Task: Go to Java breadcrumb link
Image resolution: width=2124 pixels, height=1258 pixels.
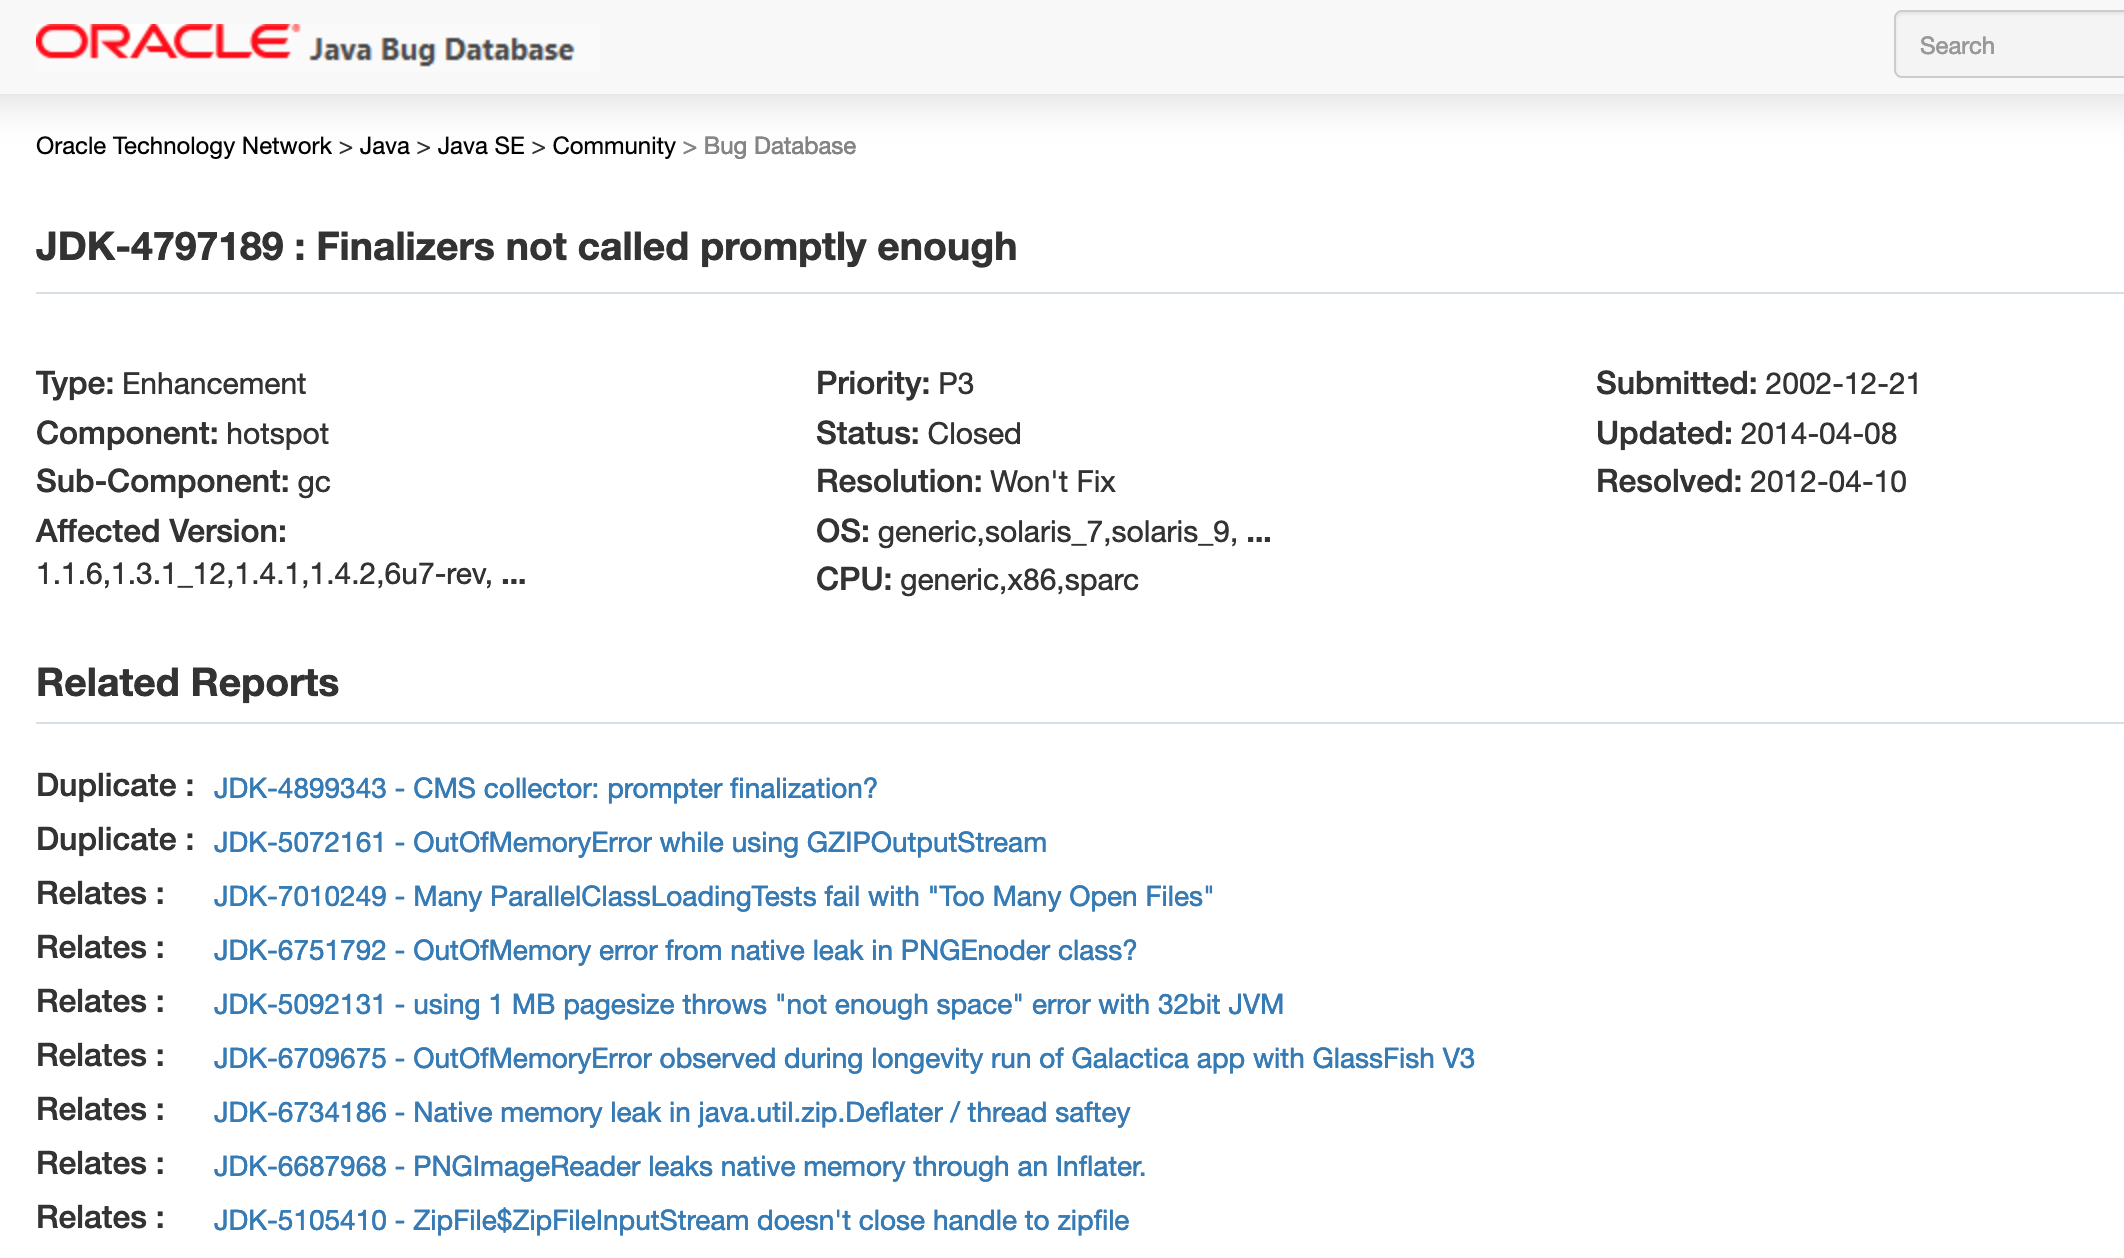Action: pyautogui.click(x=384, y=146)
